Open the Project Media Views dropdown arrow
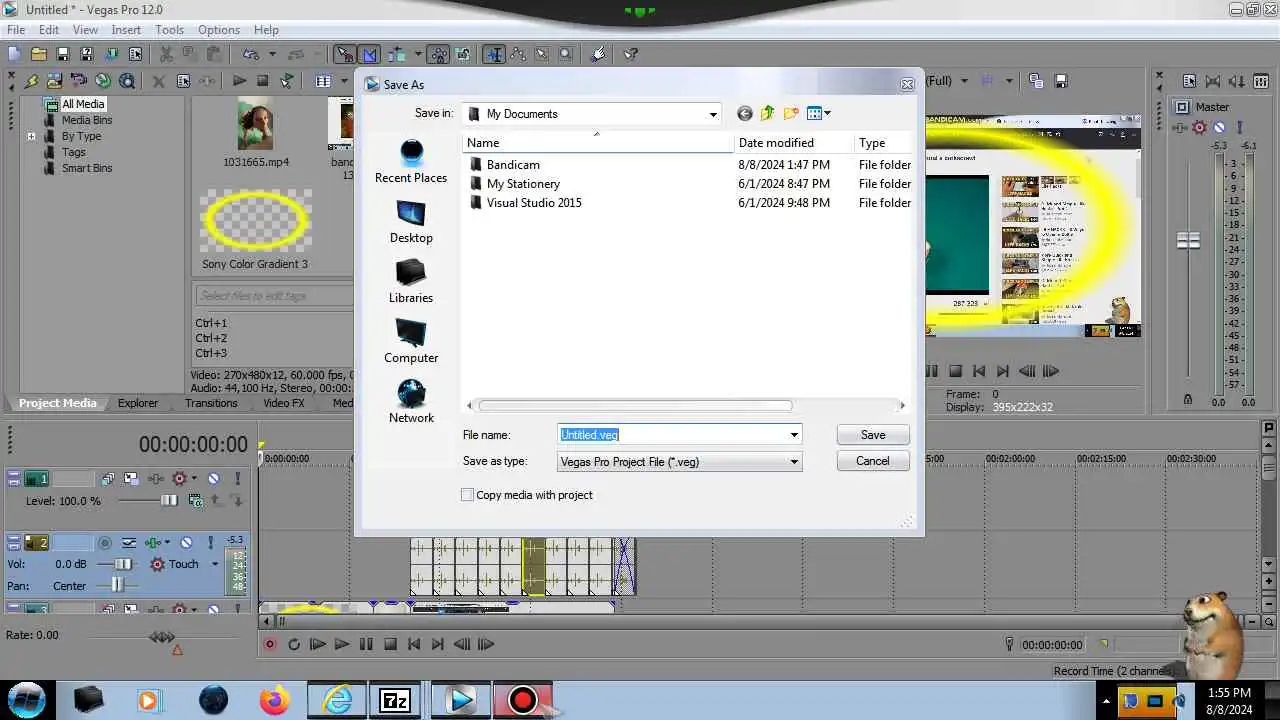Screen dimensions: 1280x720 tap(344, 81)
